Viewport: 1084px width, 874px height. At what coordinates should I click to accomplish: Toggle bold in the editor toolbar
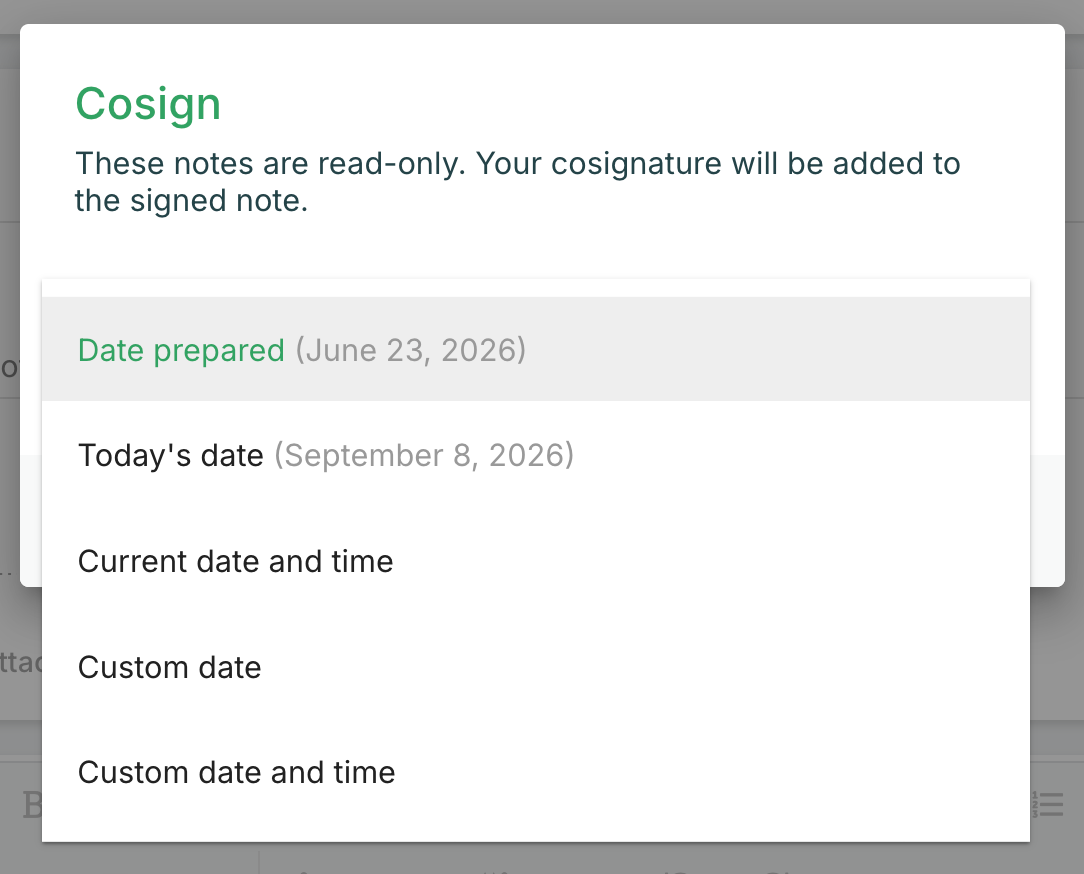coord(31,805)
